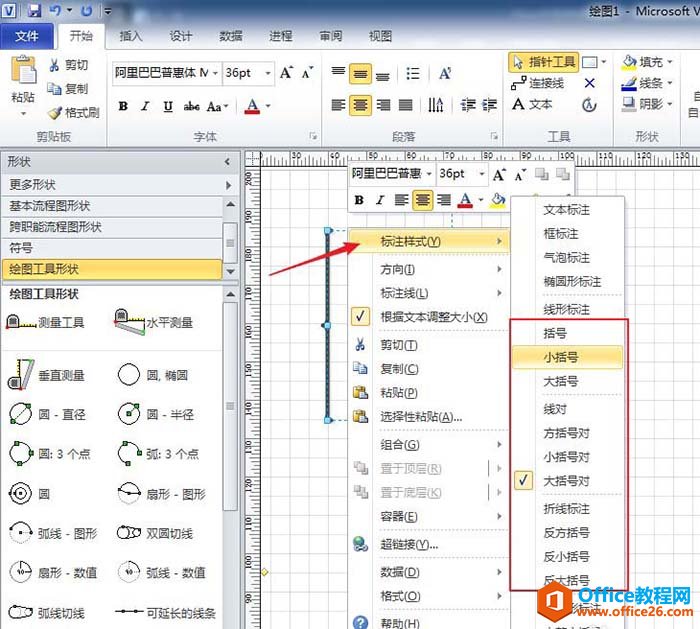Select Vertical Measure (垂直测量) shape
The width and height of the screenshot is (700, 629).
coord(46,375)
